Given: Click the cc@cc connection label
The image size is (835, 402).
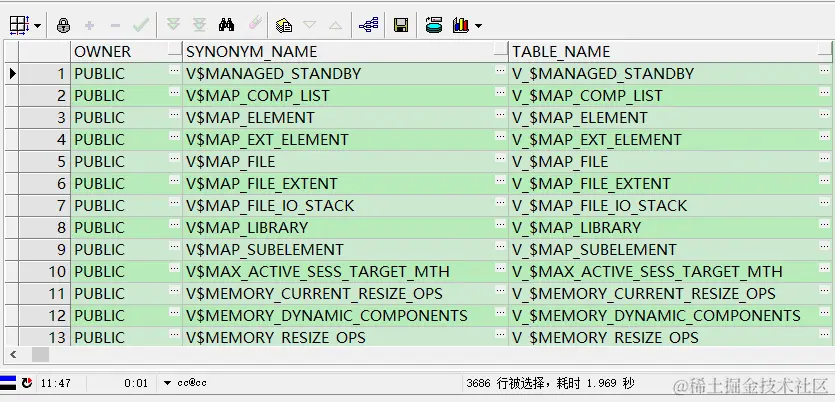Looking at the screenshot, I should point(192,383).
